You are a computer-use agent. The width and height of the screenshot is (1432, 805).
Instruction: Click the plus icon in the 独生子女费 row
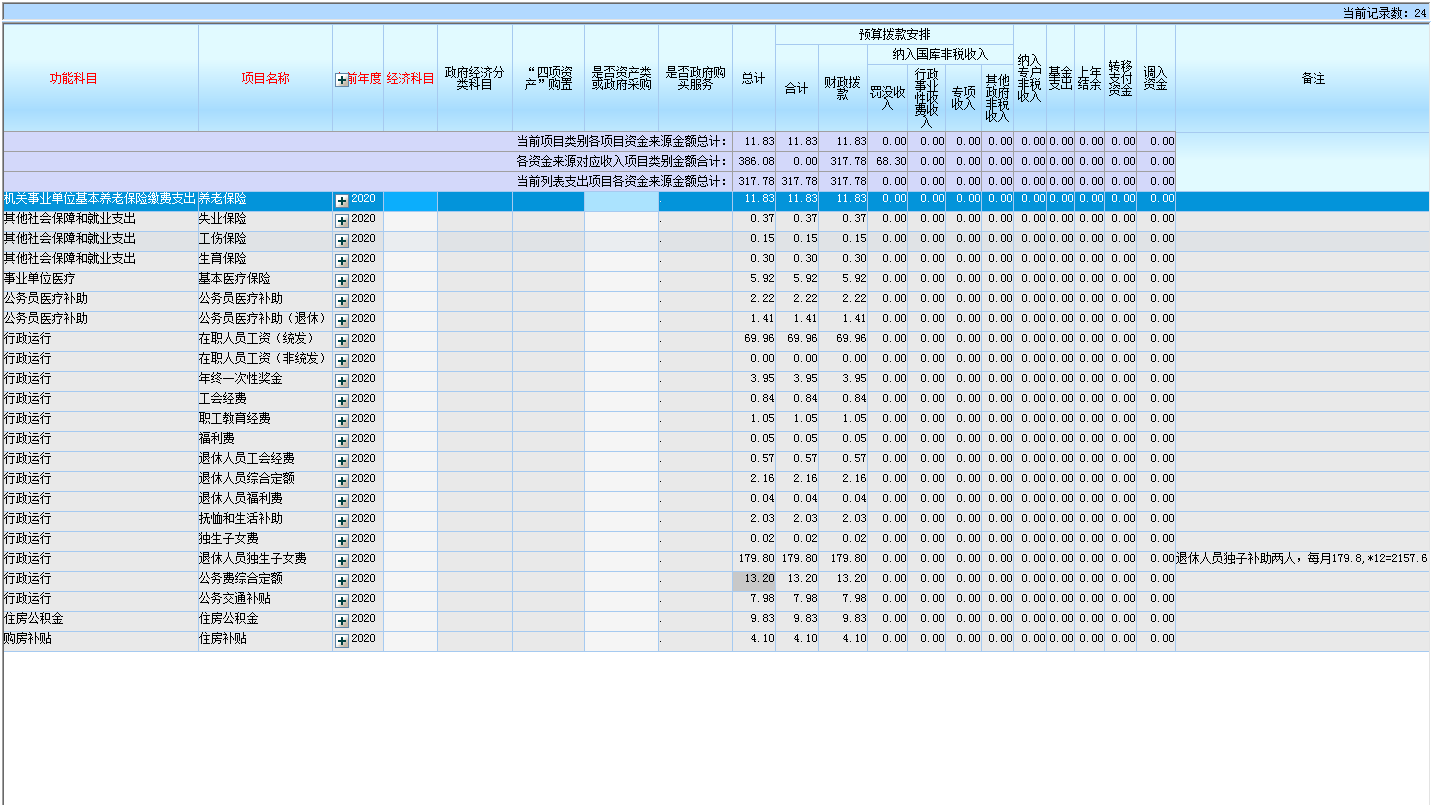click(x=342, y=541)
